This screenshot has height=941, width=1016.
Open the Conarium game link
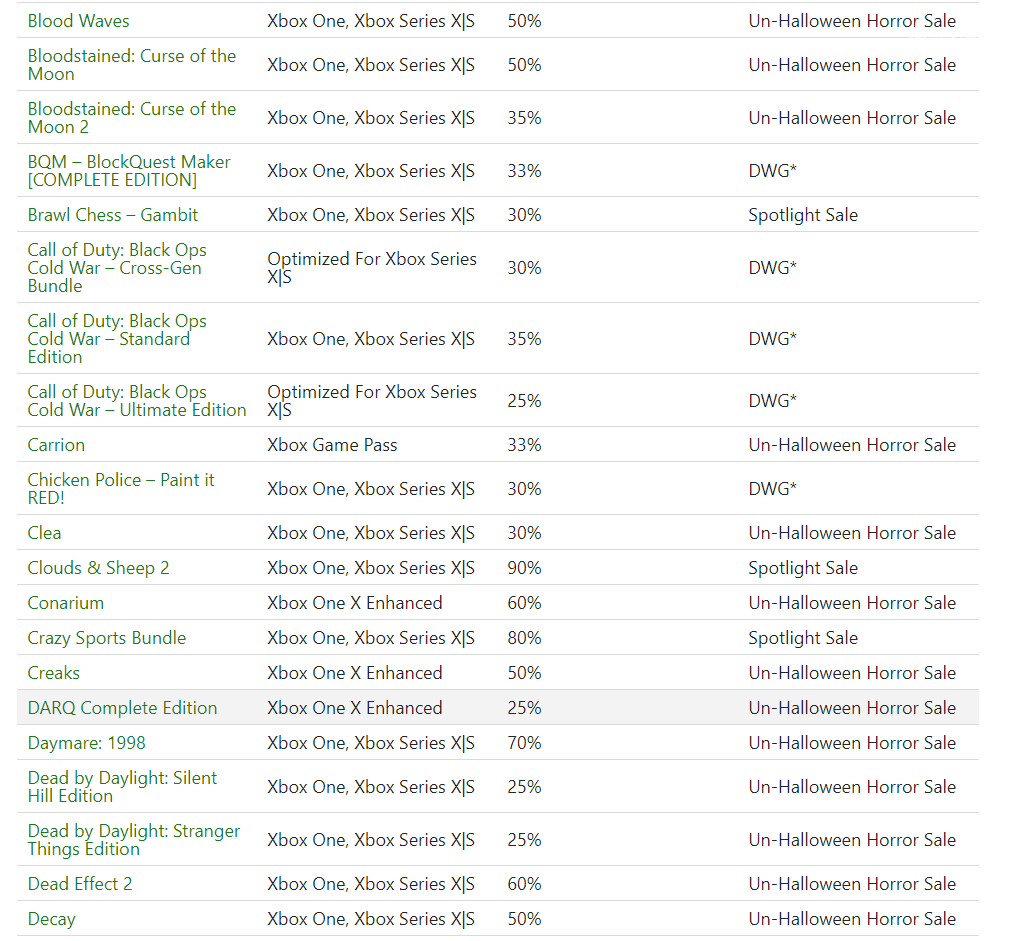(x=65, y=603)
